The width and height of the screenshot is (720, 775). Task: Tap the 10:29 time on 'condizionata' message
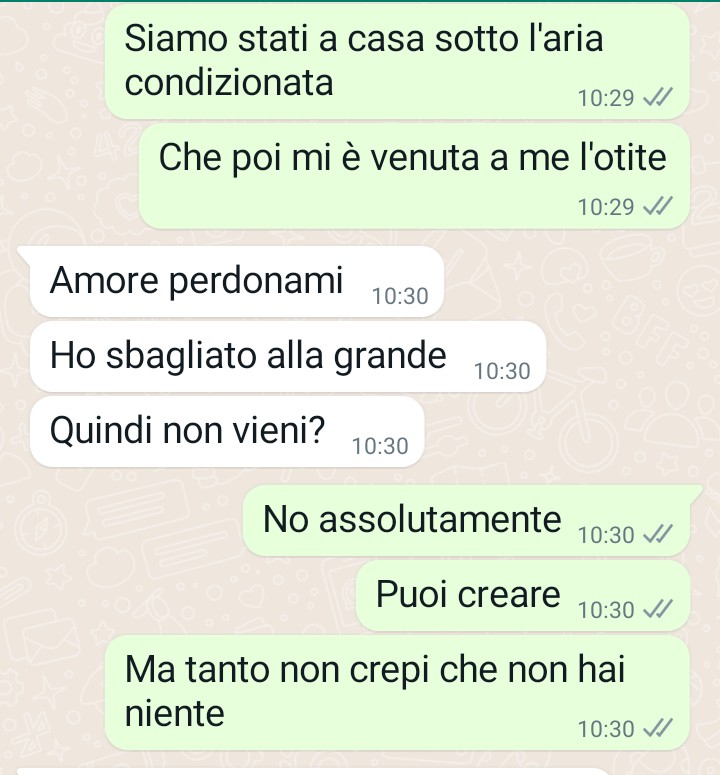tap(606, 98)
